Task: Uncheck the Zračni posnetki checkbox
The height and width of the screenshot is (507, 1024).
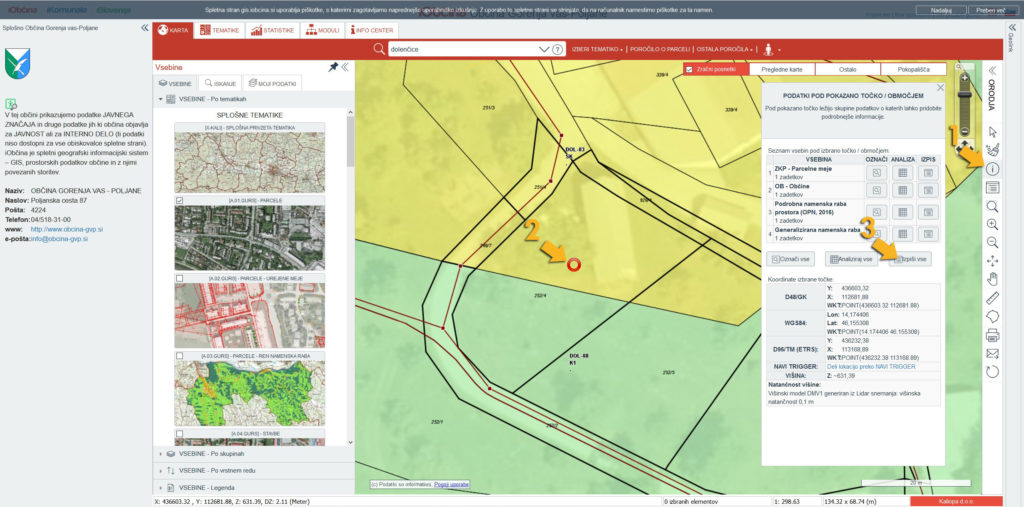Action: pyautogui.click(x=689, y=69)
